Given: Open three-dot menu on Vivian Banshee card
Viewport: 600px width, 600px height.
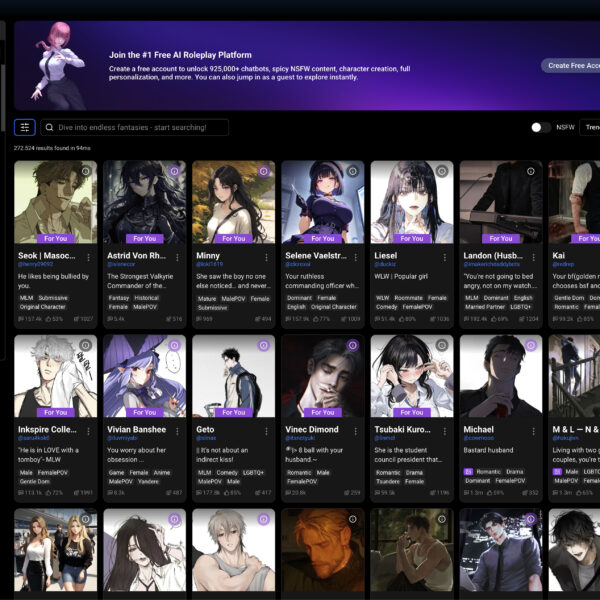Looking at the screenshot, I should coord(177,432).
